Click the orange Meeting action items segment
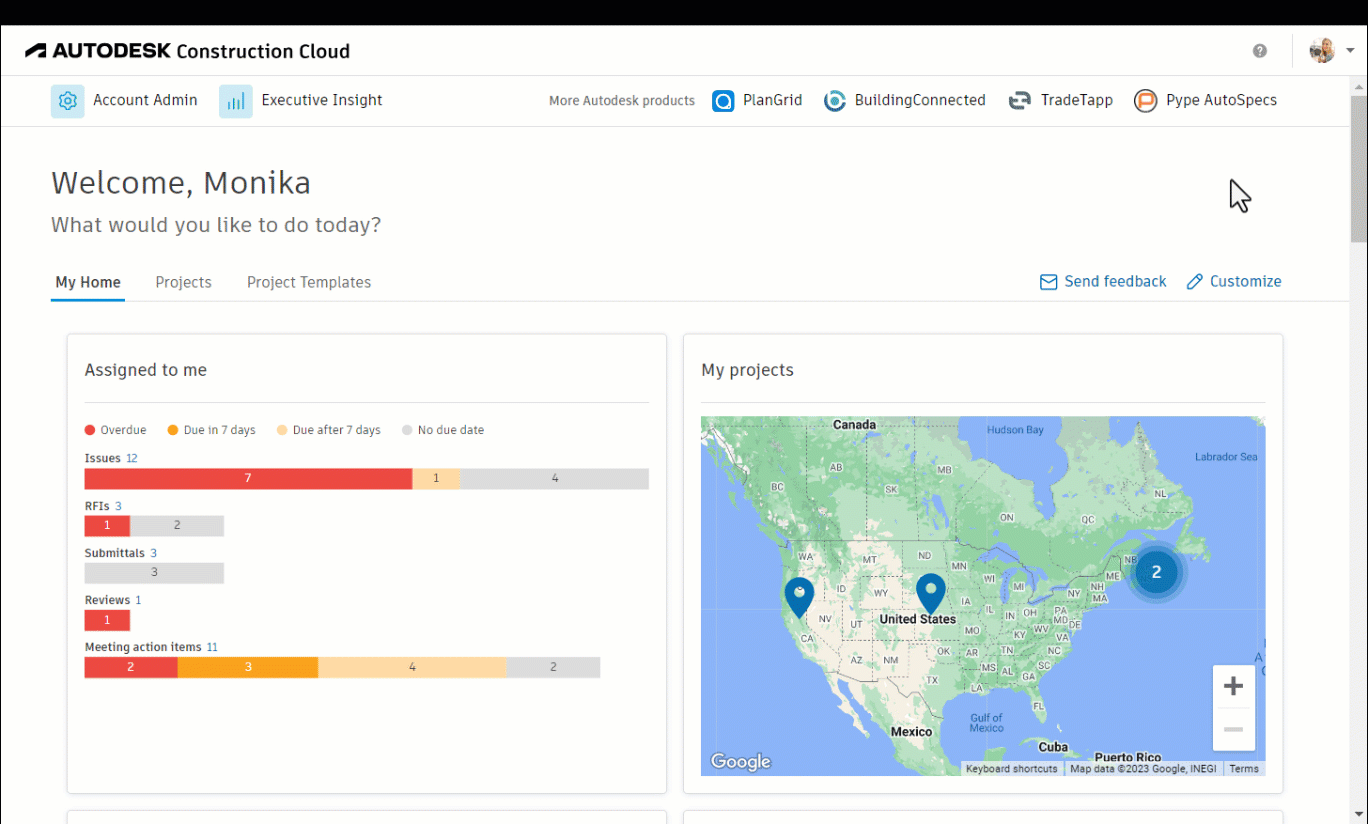 coord(248,667)
